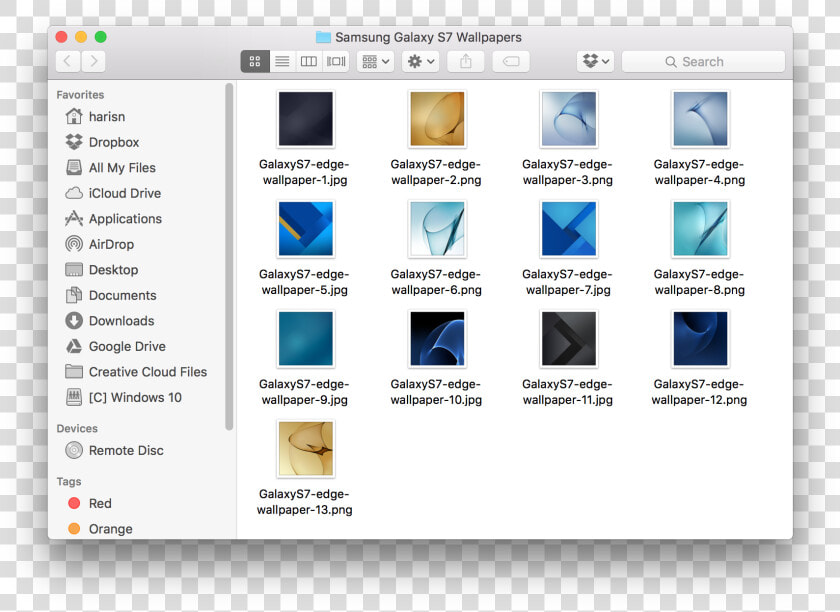840x612 pixels.
Task: Open Dropbox in the sidebar
Action: [x=102, y=142]
